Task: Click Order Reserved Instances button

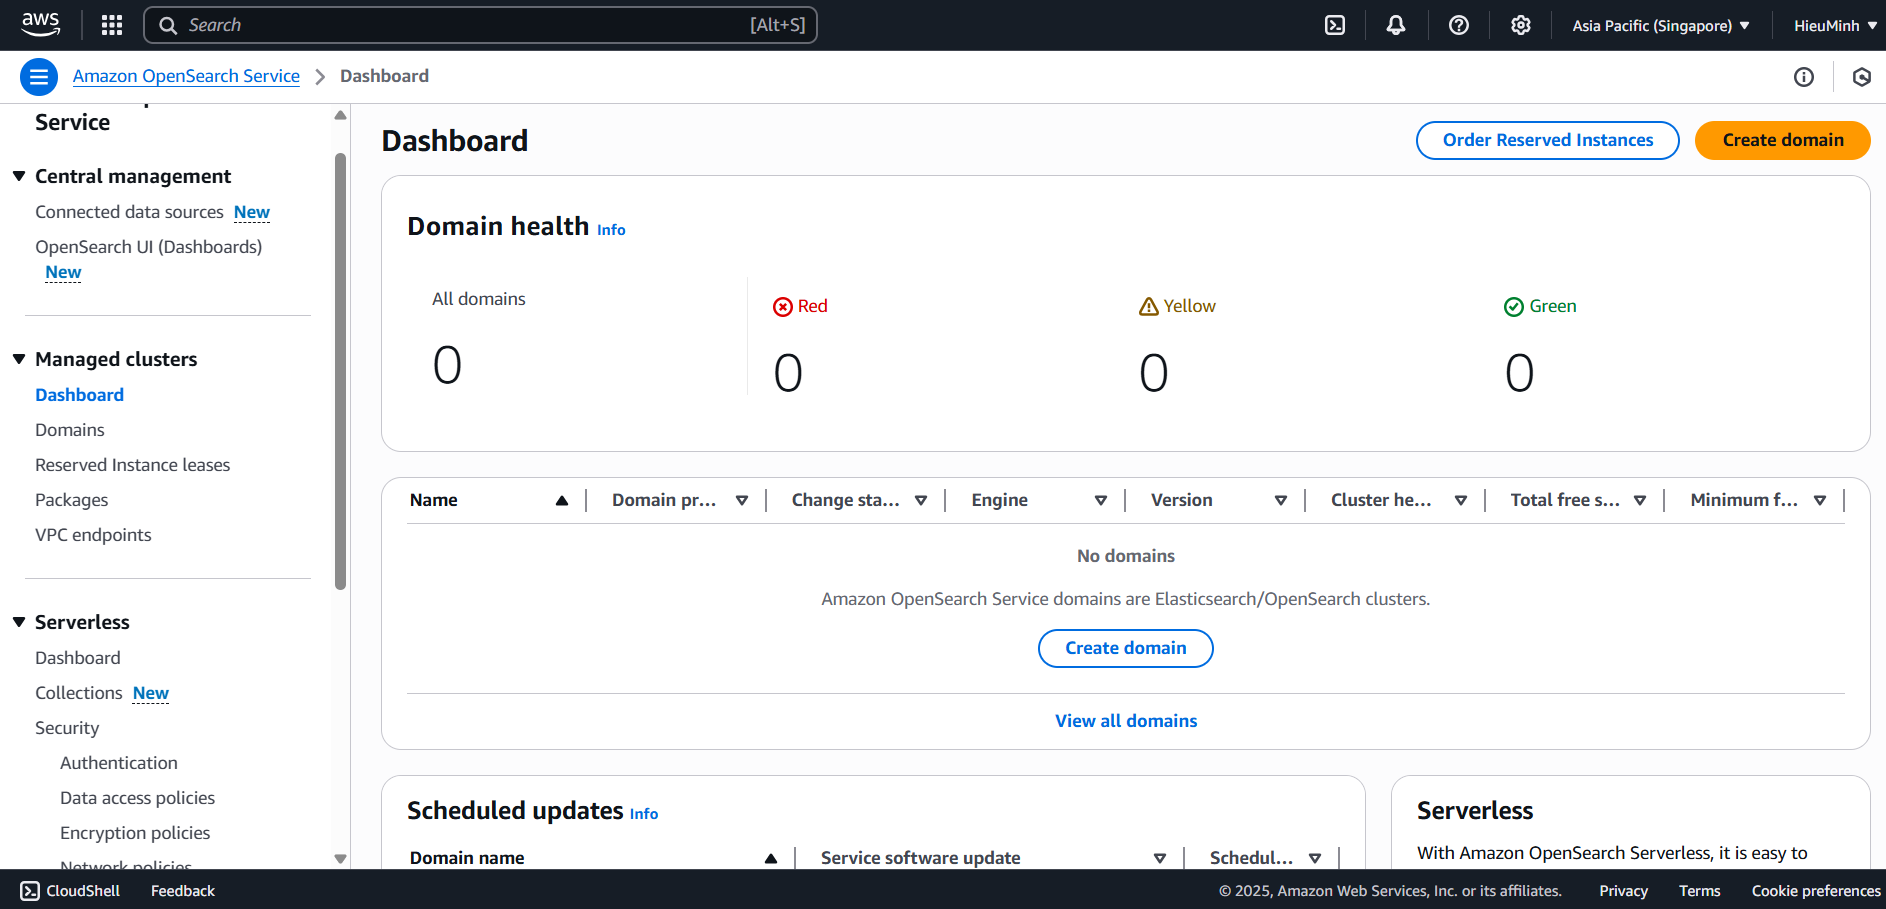Action: pyautogui.click(x=1548, y=140)
